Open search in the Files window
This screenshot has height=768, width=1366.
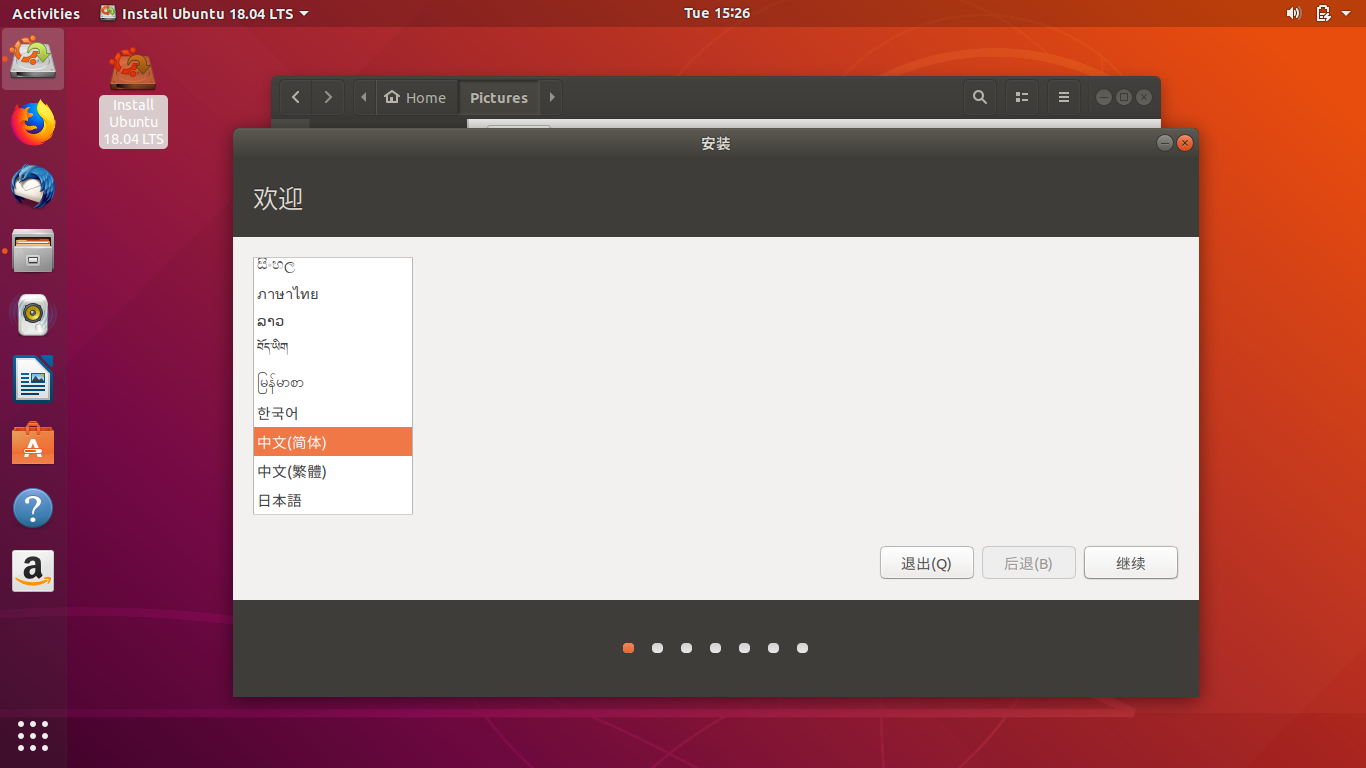click(x=980, y=97)
